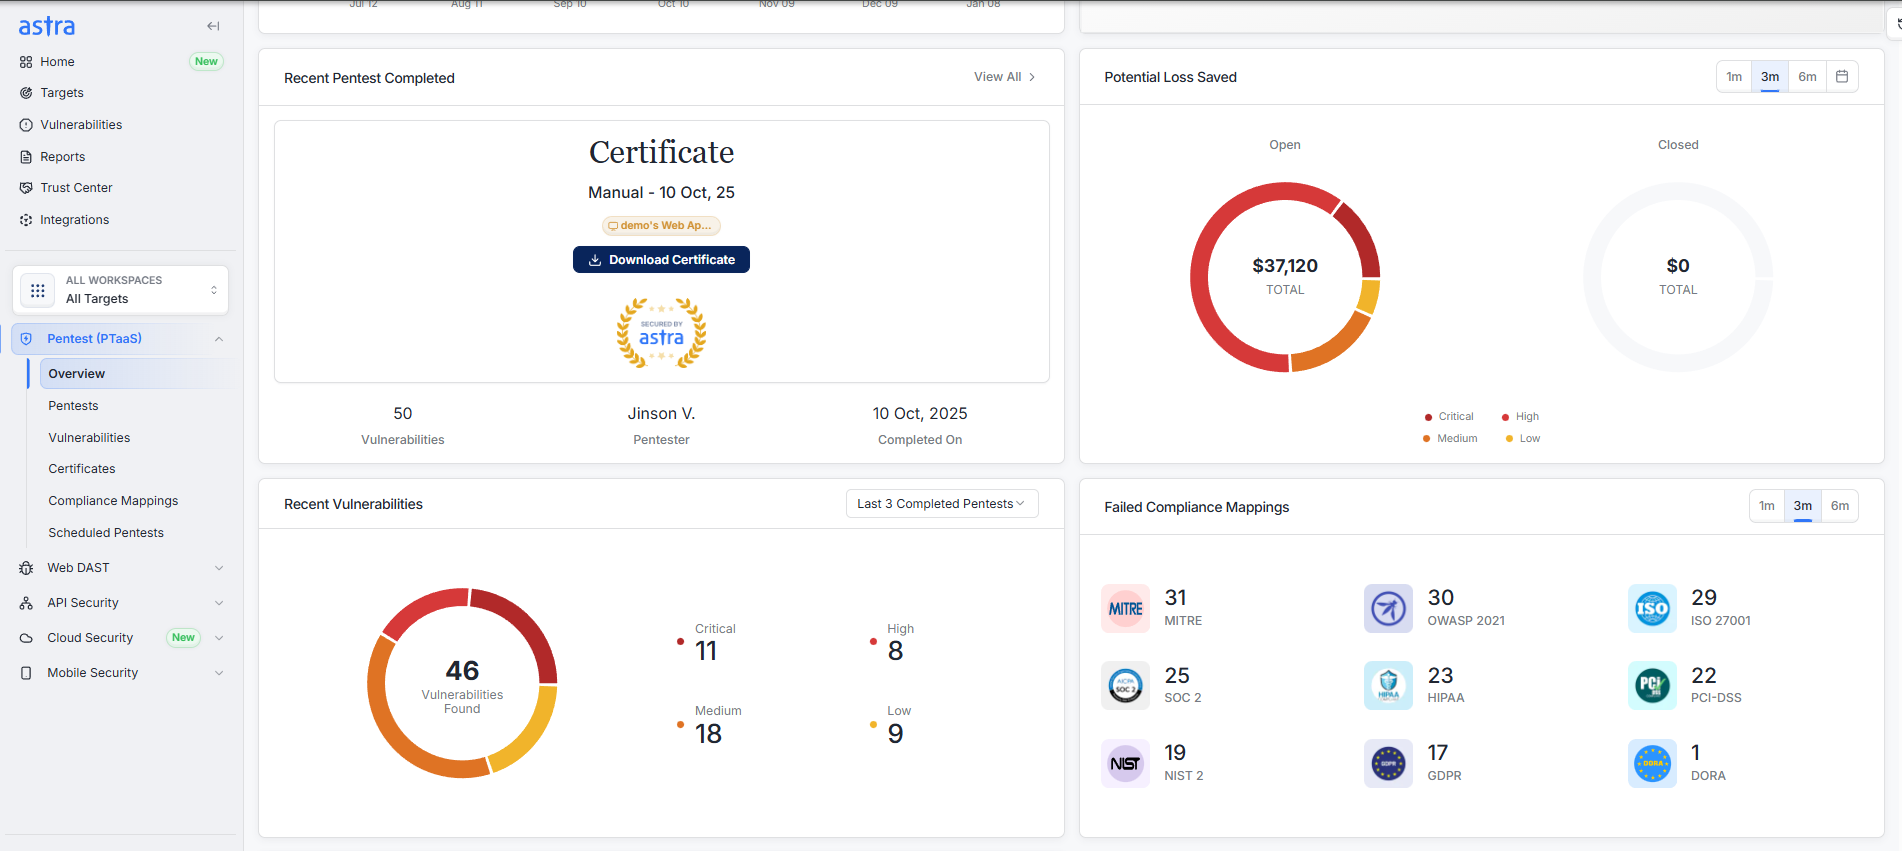Image resolution: width=1902 pixels, height=851 pixels.
Task: Click the DORA logo
Action: pyautogui.click(x=1652, y=764)
